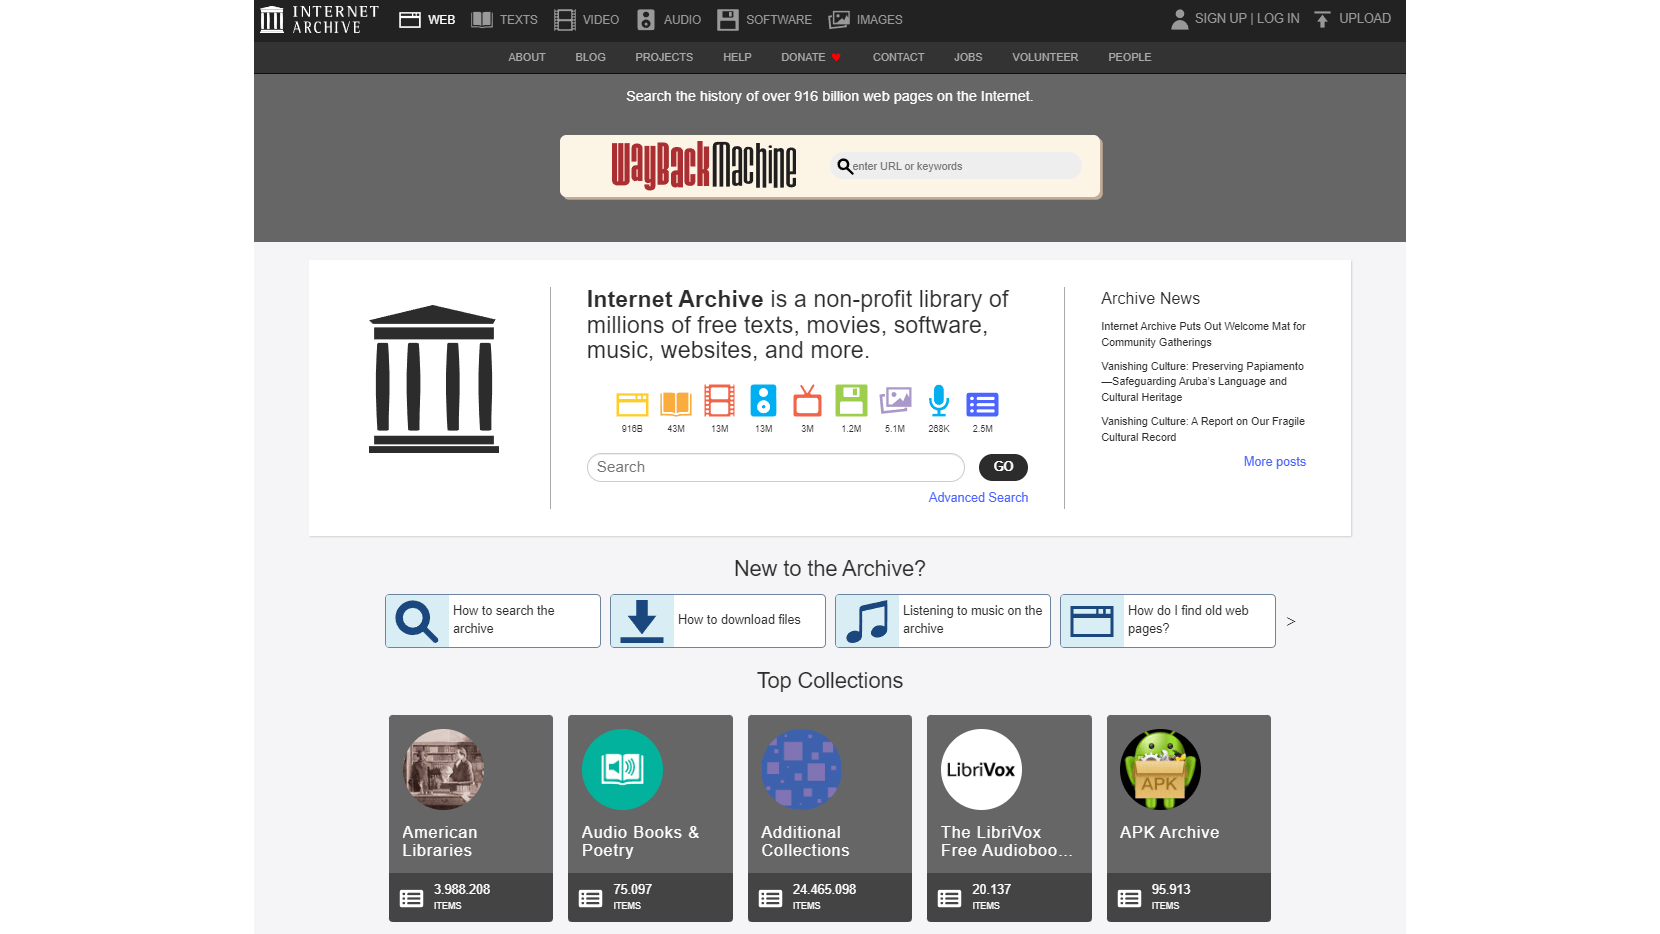This screenshot has height=934, width=1660.
Task: Click the 'How do I find old web pages?' text
Action: (x=1188, y=620)
